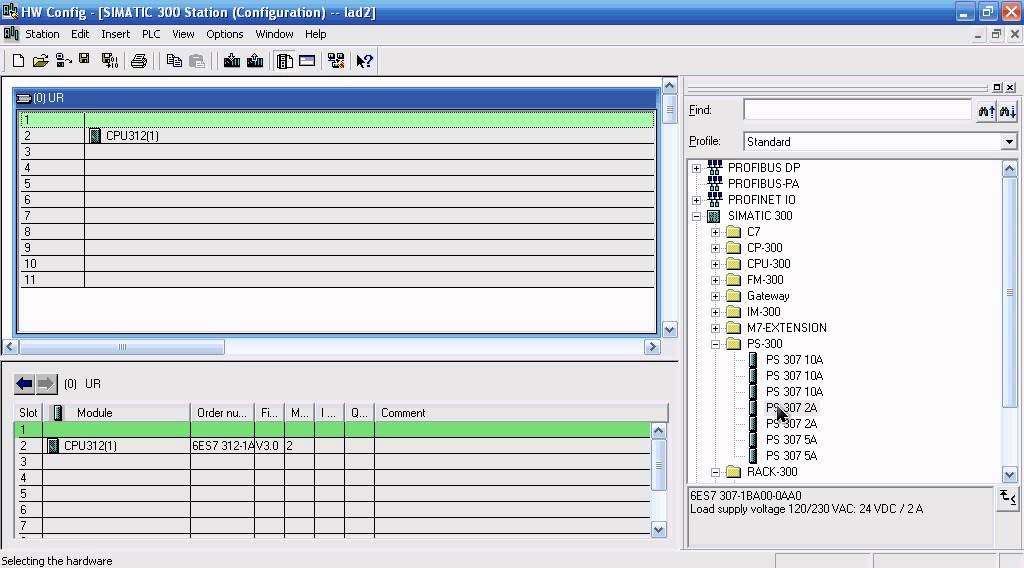Viewport: 1024px width, 568px height.
Task: Click the rack view scroll right arrow
Action: coord(652,347)
